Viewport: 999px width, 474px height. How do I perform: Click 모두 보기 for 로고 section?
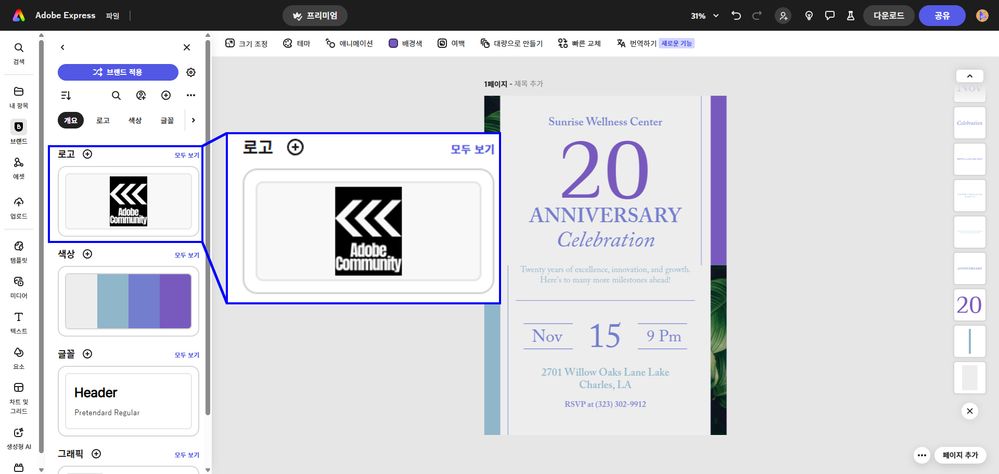pyautogui.click(x=187, y=155)
